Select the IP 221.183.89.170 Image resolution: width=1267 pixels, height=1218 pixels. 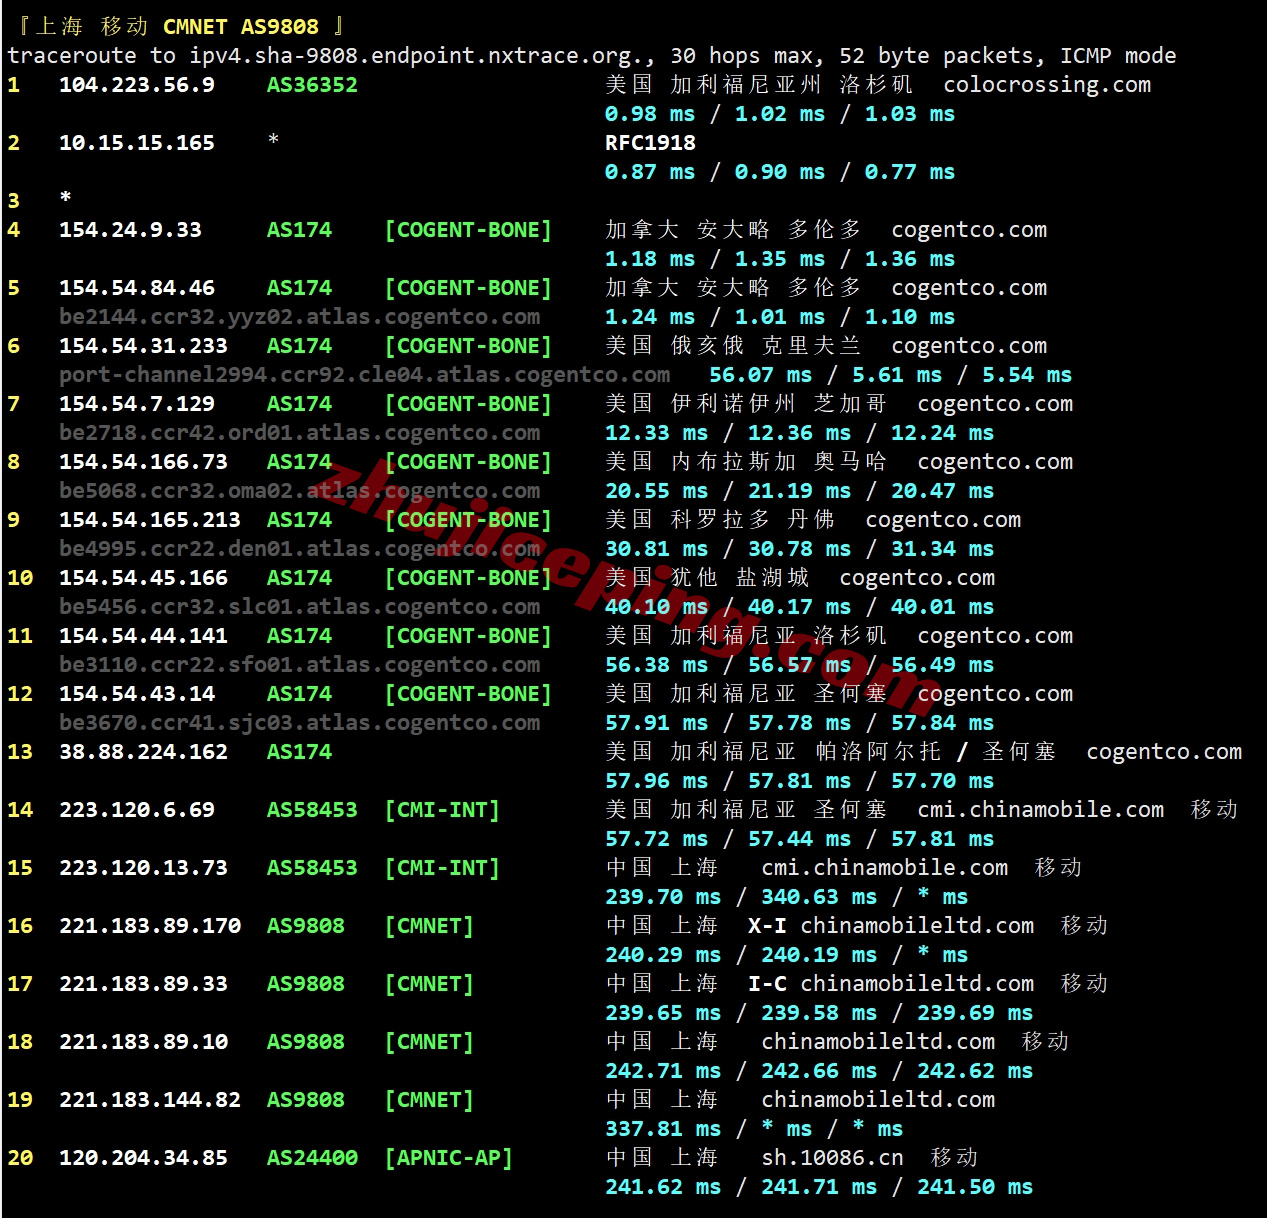[x=150, y=926]
